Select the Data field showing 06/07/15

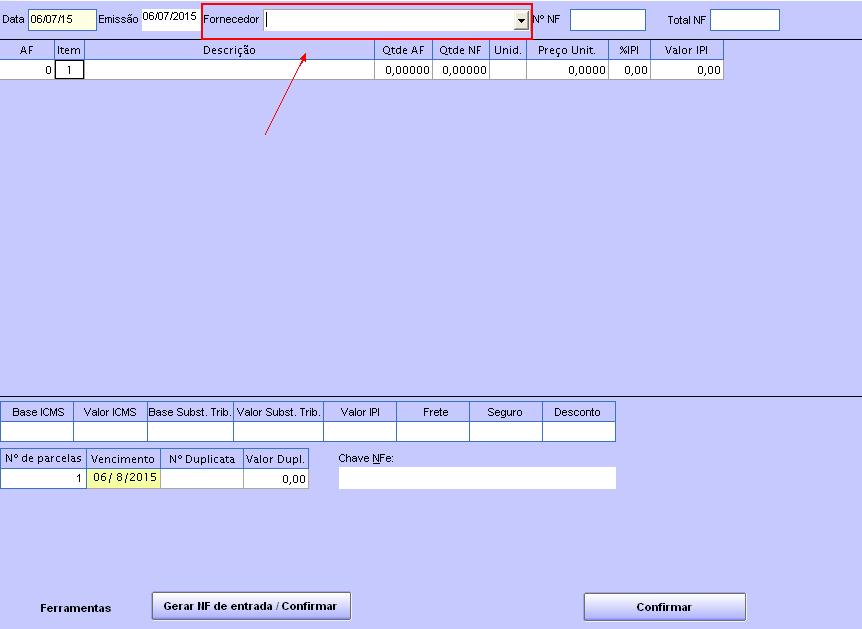click(62, 19)
